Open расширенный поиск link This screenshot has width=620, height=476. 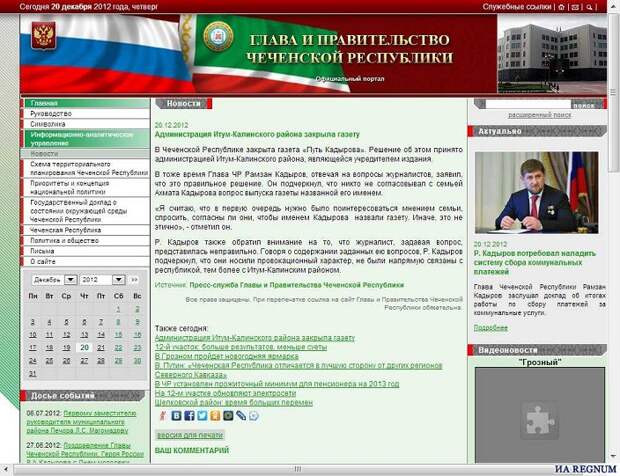539,115
